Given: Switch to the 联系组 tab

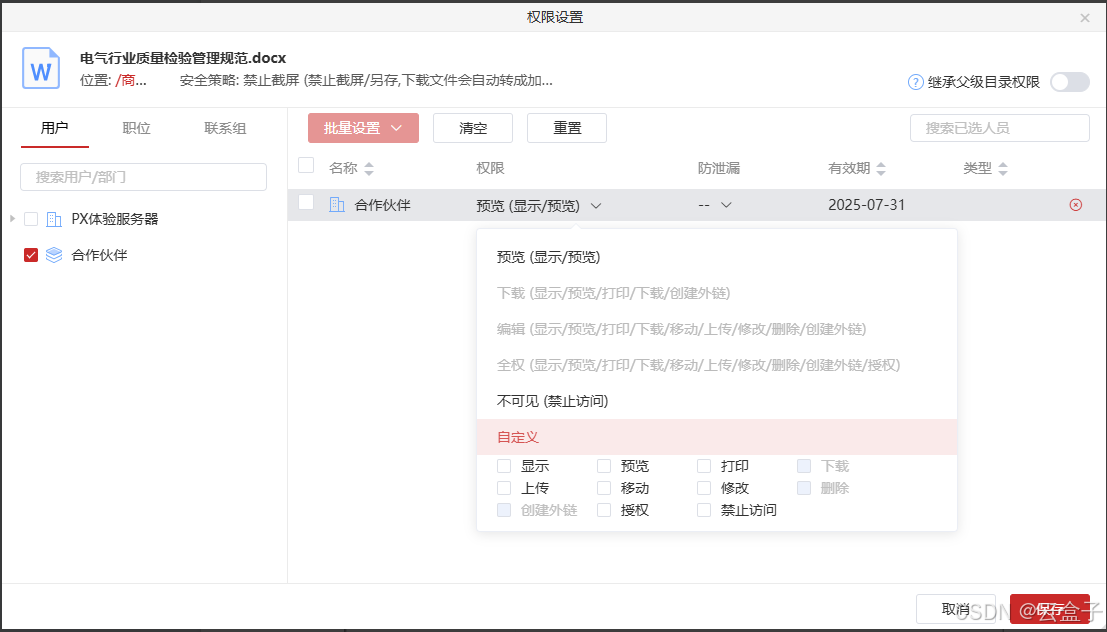Looking at the screenshot, I should (x=225, y=128).
